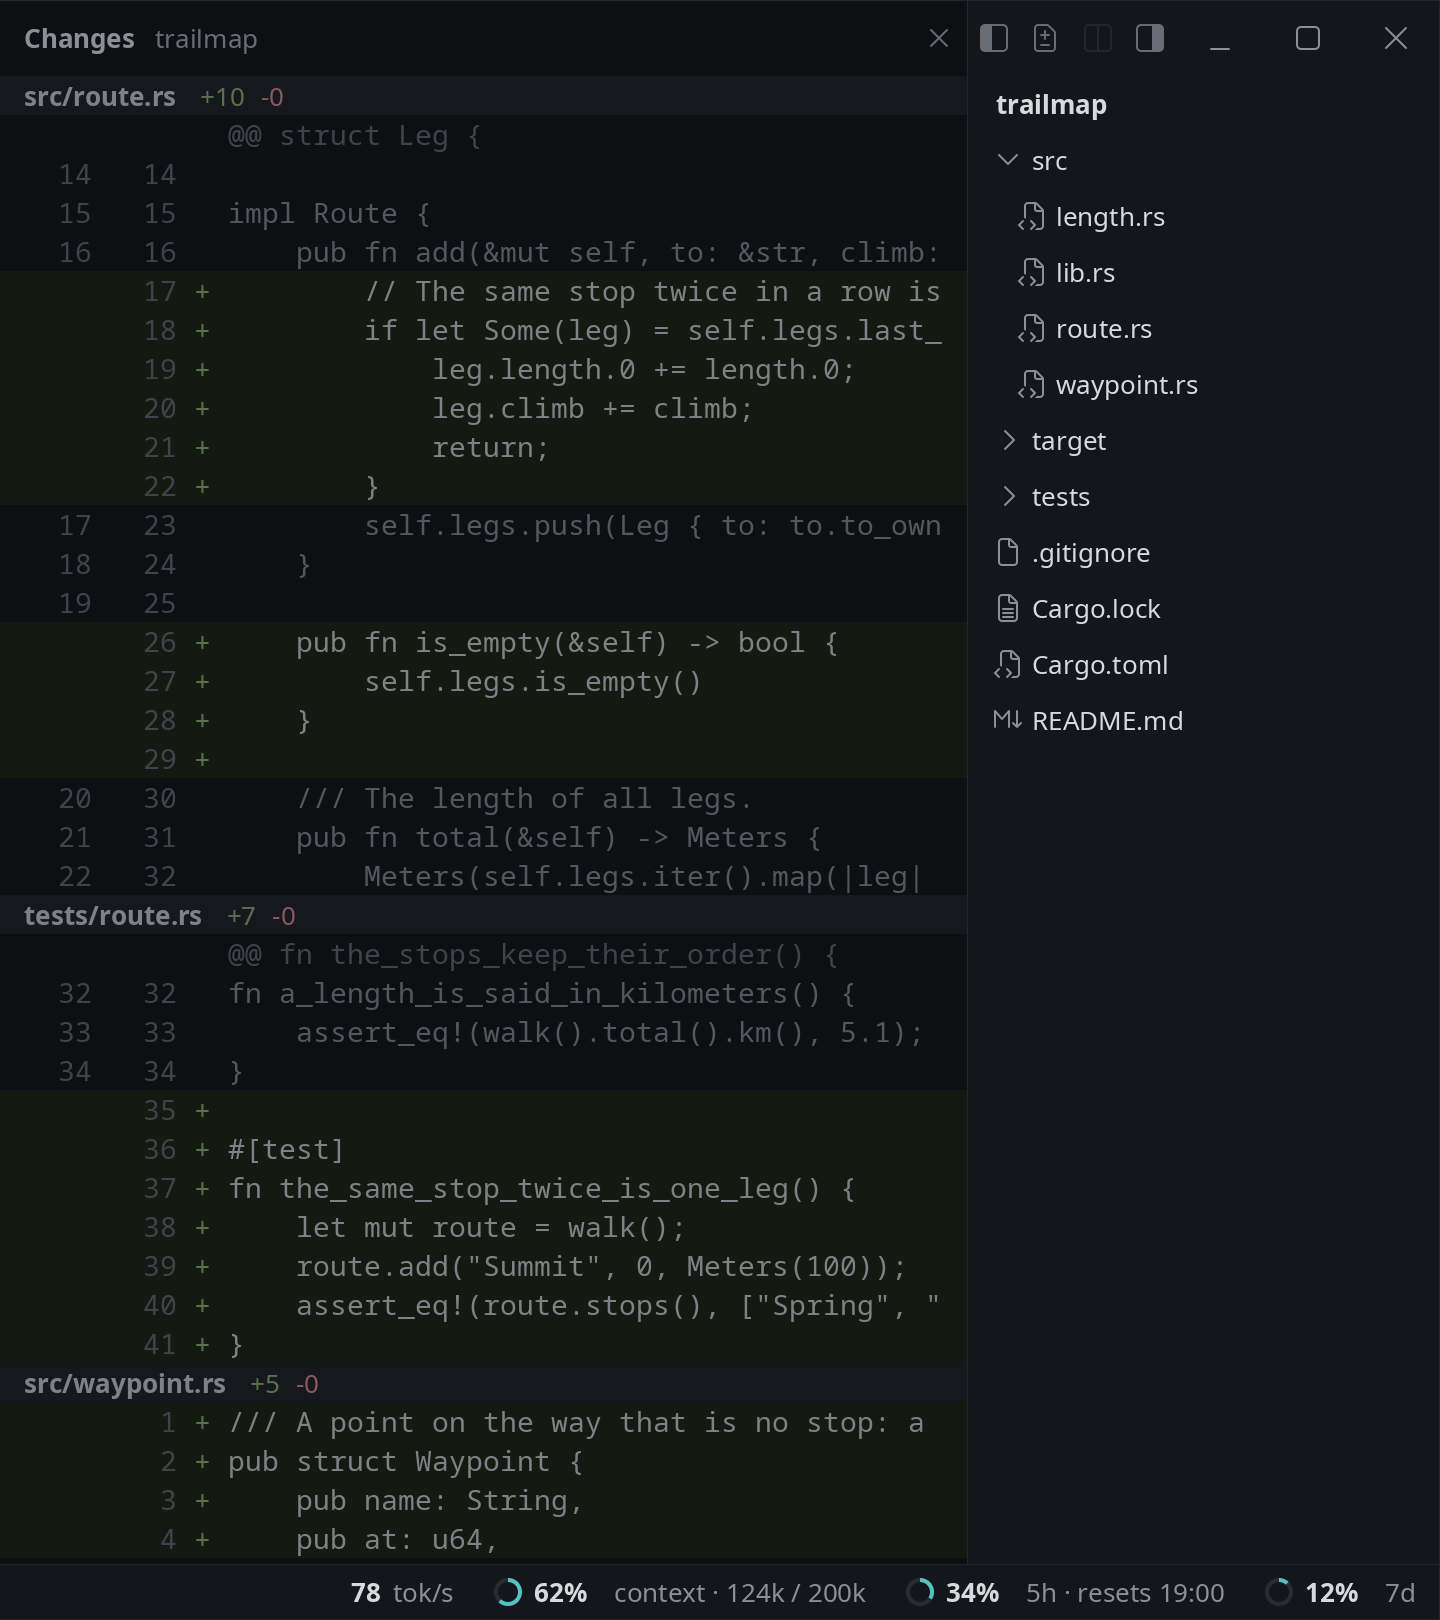Click the trailmap label beside Changes
The width and height of the screenshot is (1440, 1620).
[x=206, y=38]
